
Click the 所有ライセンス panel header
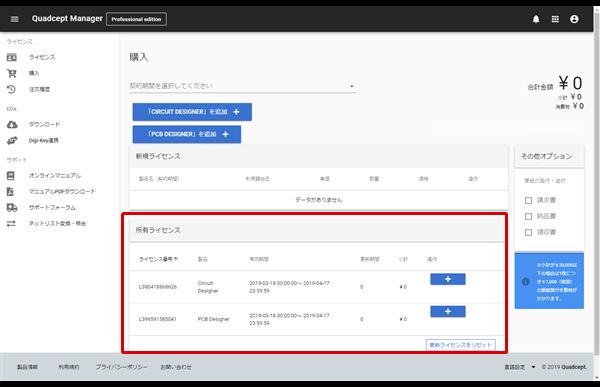click(317, 230)
